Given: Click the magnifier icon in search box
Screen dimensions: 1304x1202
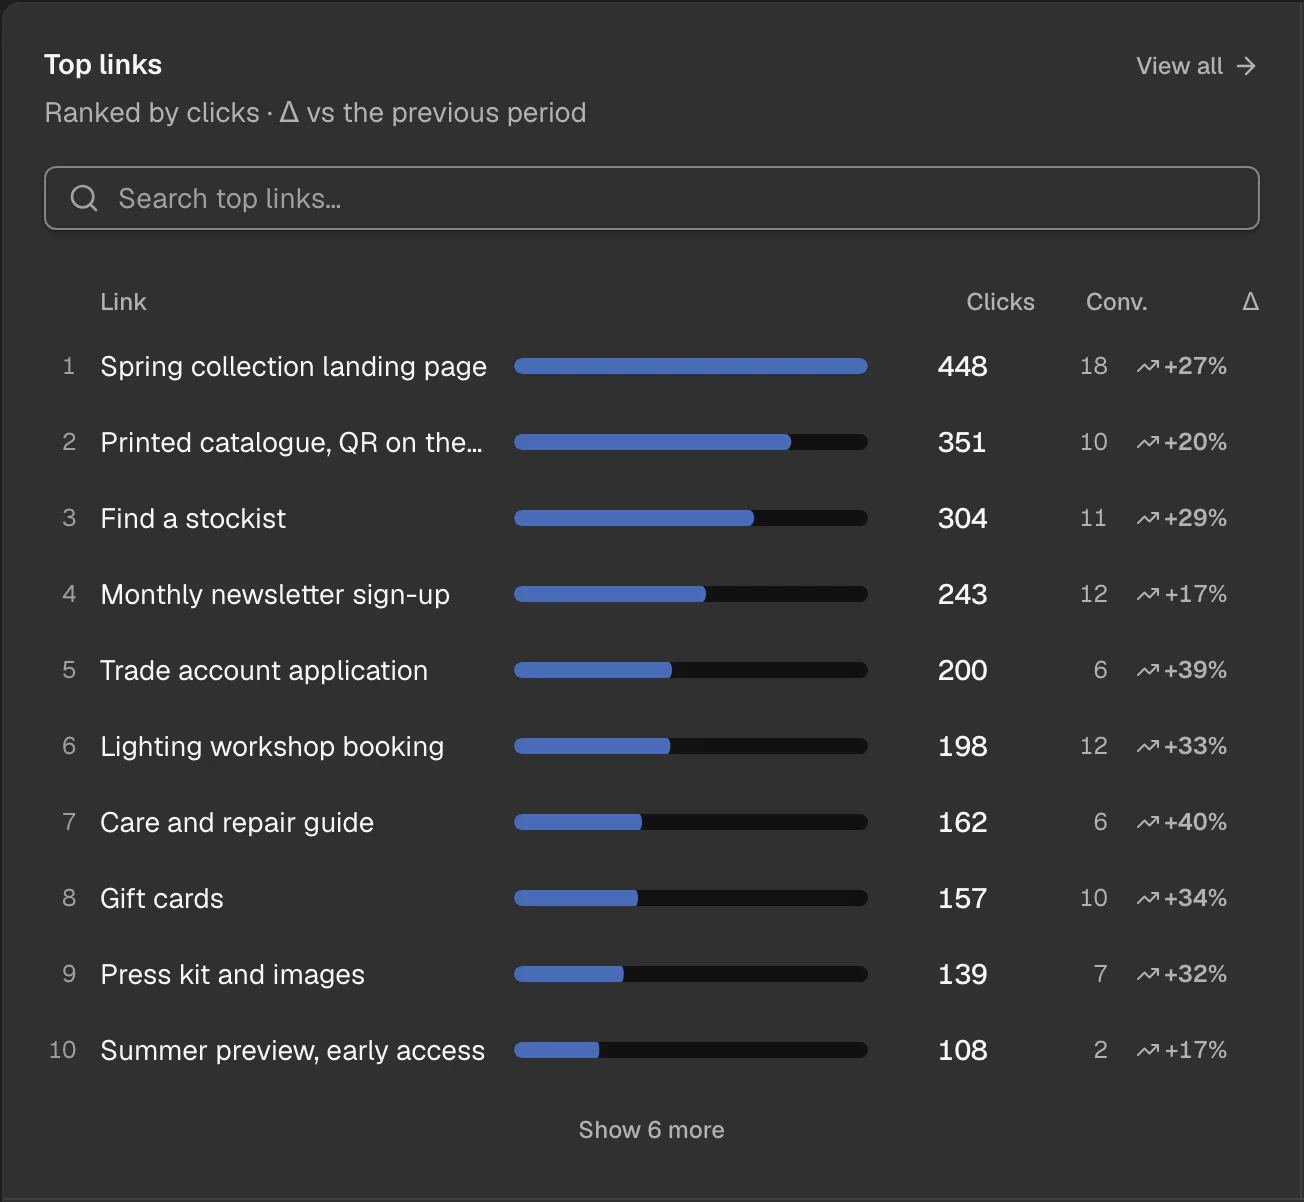Looking at the screenshot, I should point(84,198).
